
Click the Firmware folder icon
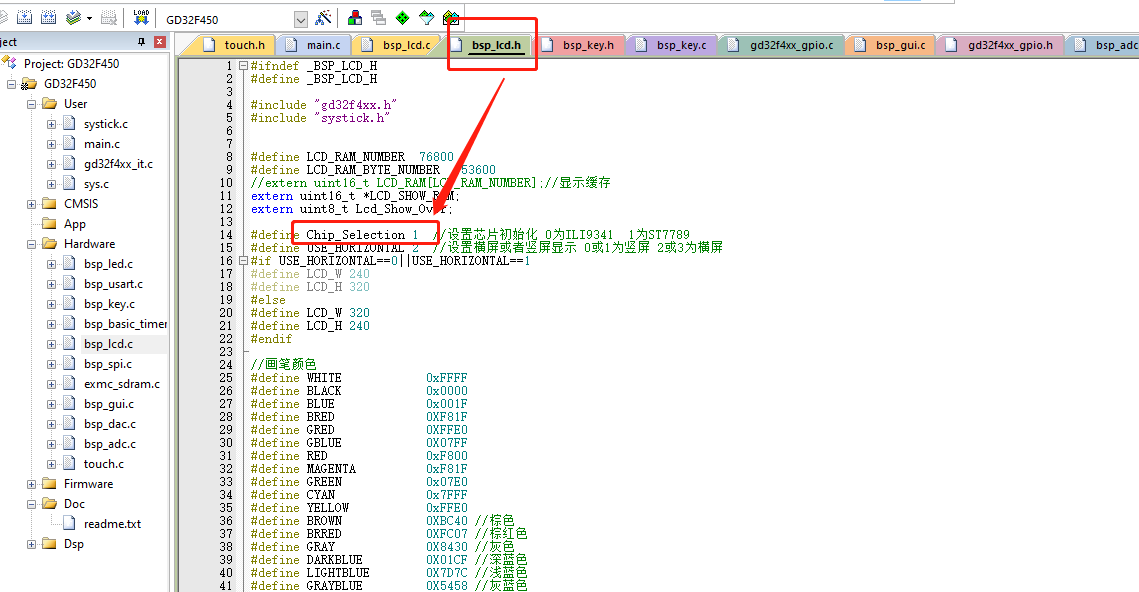click(x=49, y=483)
